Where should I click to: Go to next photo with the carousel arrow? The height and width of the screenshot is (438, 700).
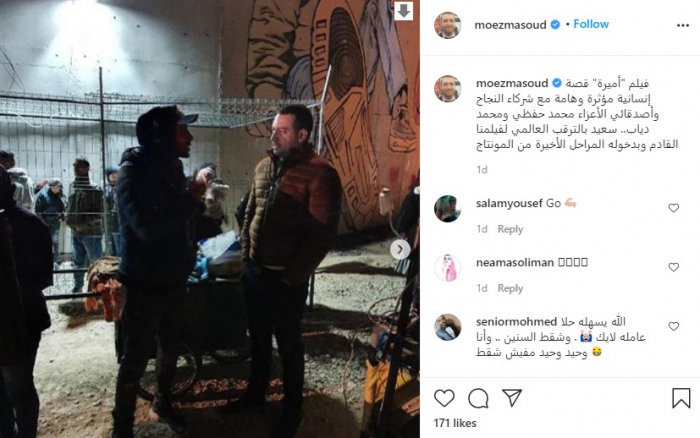[400, 249]
